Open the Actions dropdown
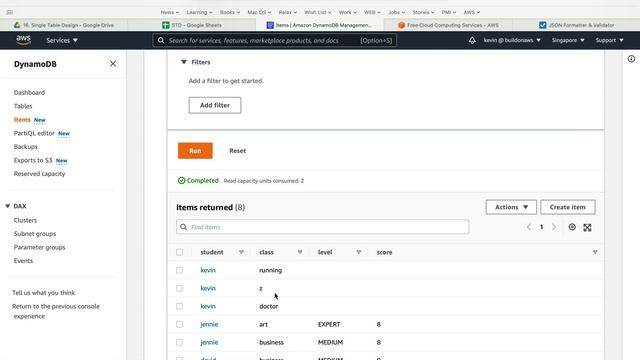640x360 pixels. pyautogui.click(x=511, y=207)
